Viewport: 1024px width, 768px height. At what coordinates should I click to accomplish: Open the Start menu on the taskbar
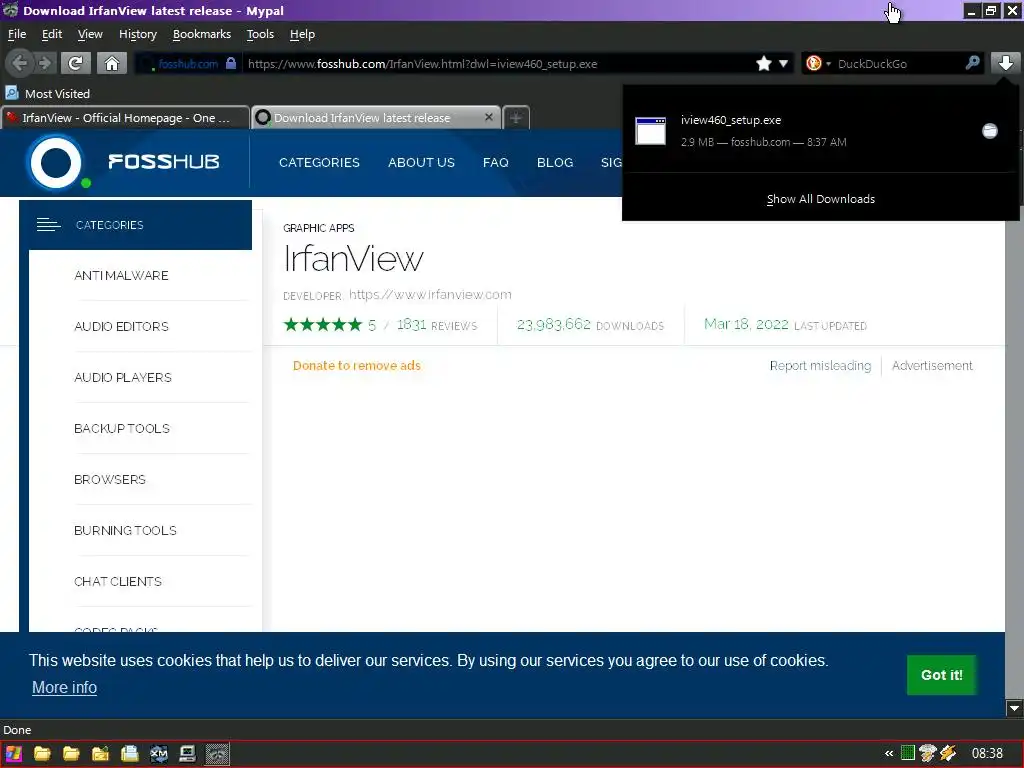(x=14, y=754)
